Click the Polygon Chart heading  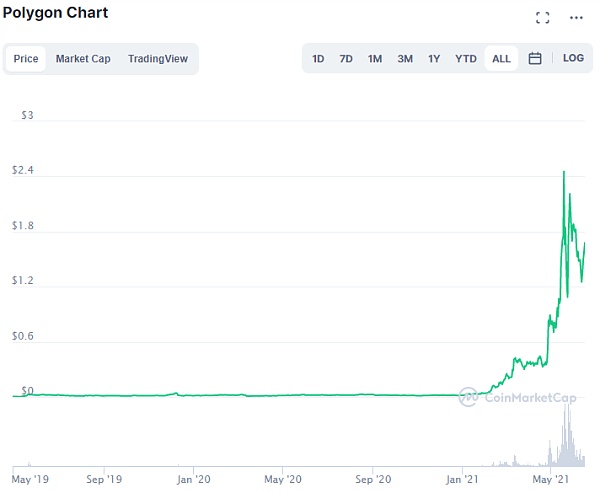[55, 13]
